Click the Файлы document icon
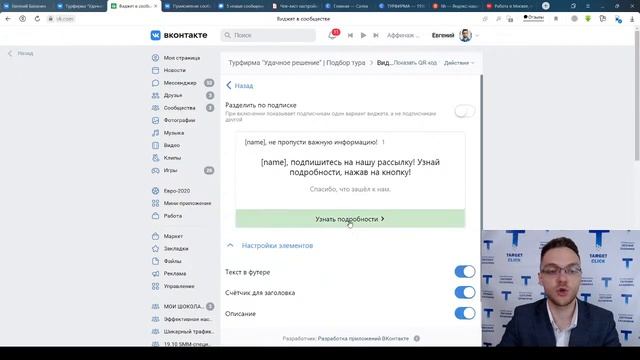640x360 pixels. tap(155, 261)
